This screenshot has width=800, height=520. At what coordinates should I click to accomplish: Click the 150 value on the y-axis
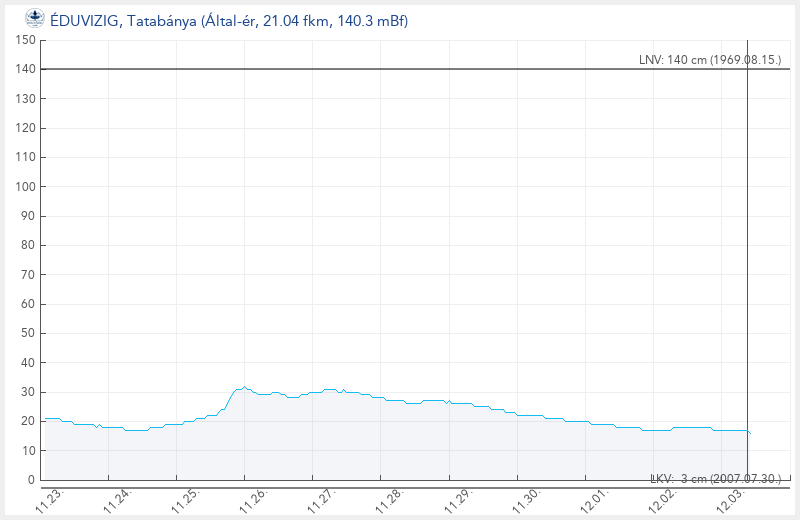(x=25, y=40)
